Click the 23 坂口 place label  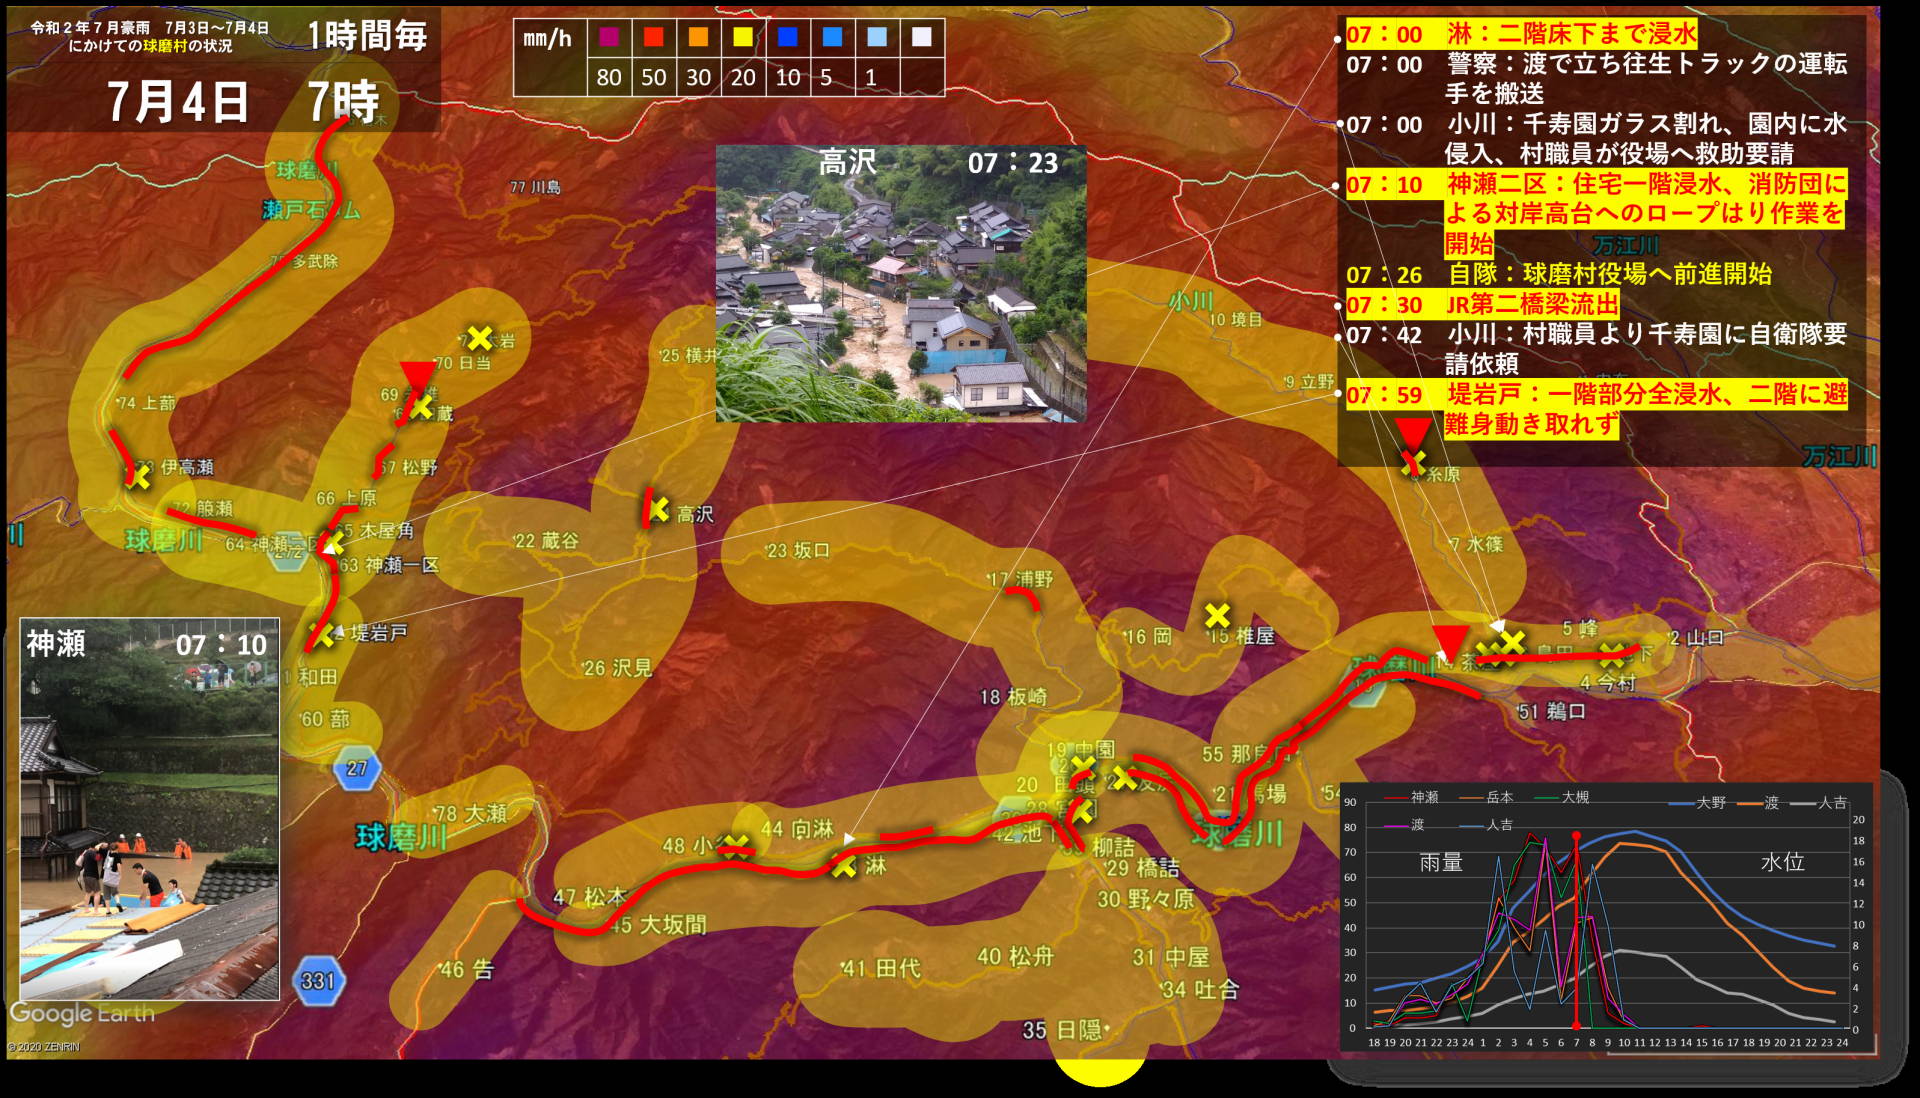point(798,551)
